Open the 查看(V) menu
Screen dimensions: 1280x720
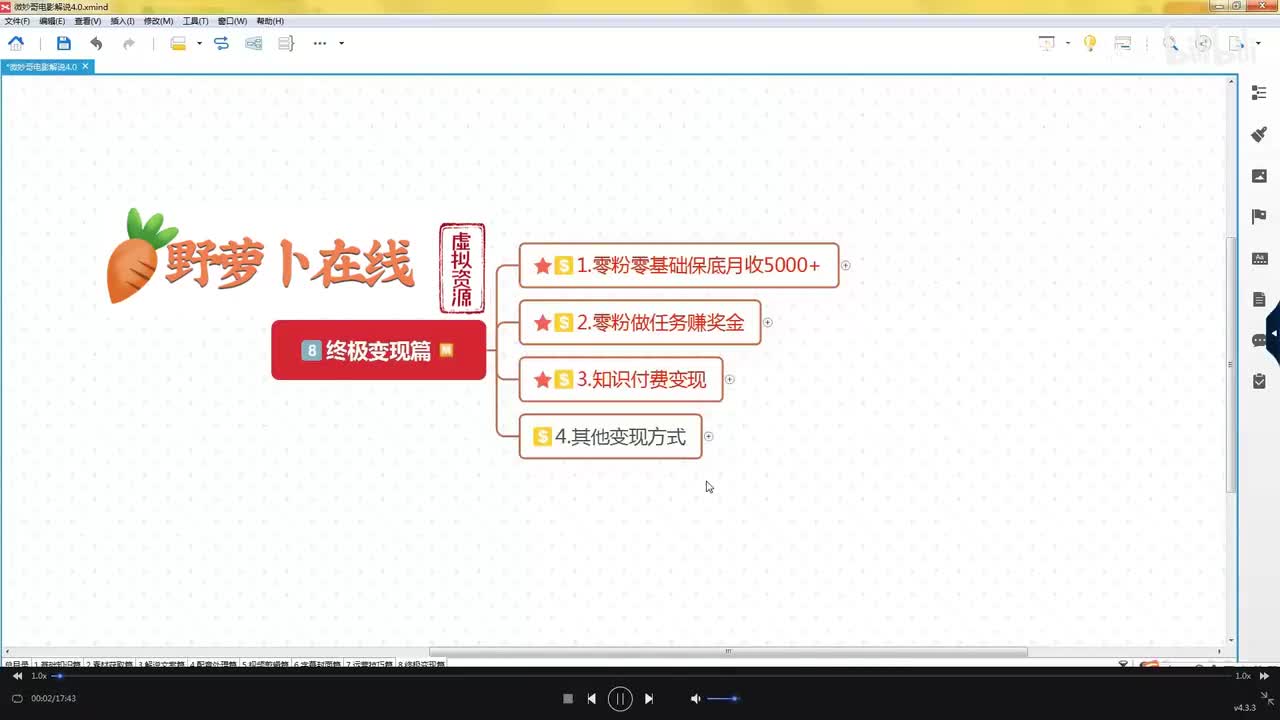pyautogui.click(x=88, y=21)
